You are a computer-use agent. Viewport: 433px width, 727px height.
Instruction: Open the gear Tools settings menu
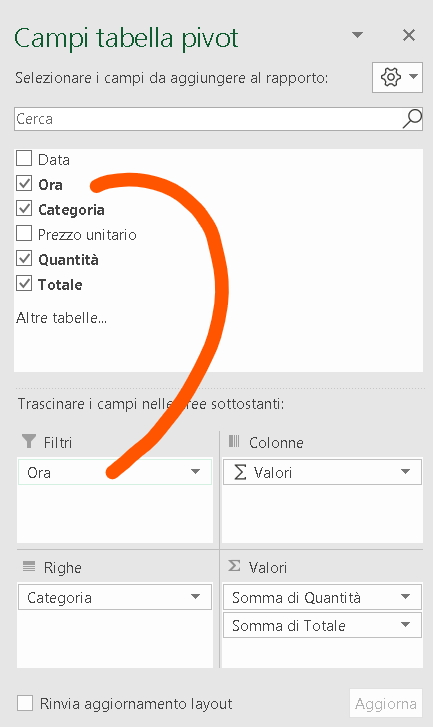point(397,77)
